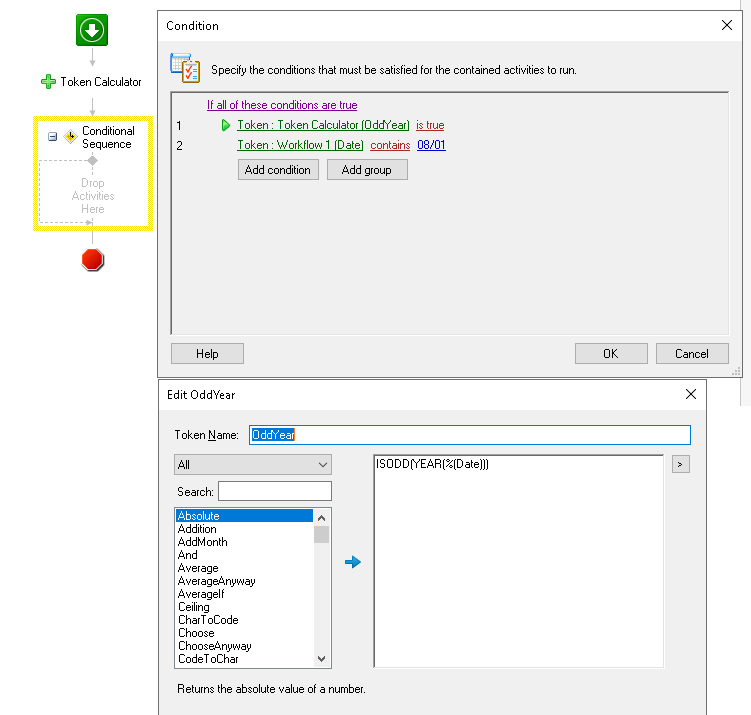Click the red workflow stop icon
The height and width of the screenshot is (715, 751).
(x=92, y=260)
